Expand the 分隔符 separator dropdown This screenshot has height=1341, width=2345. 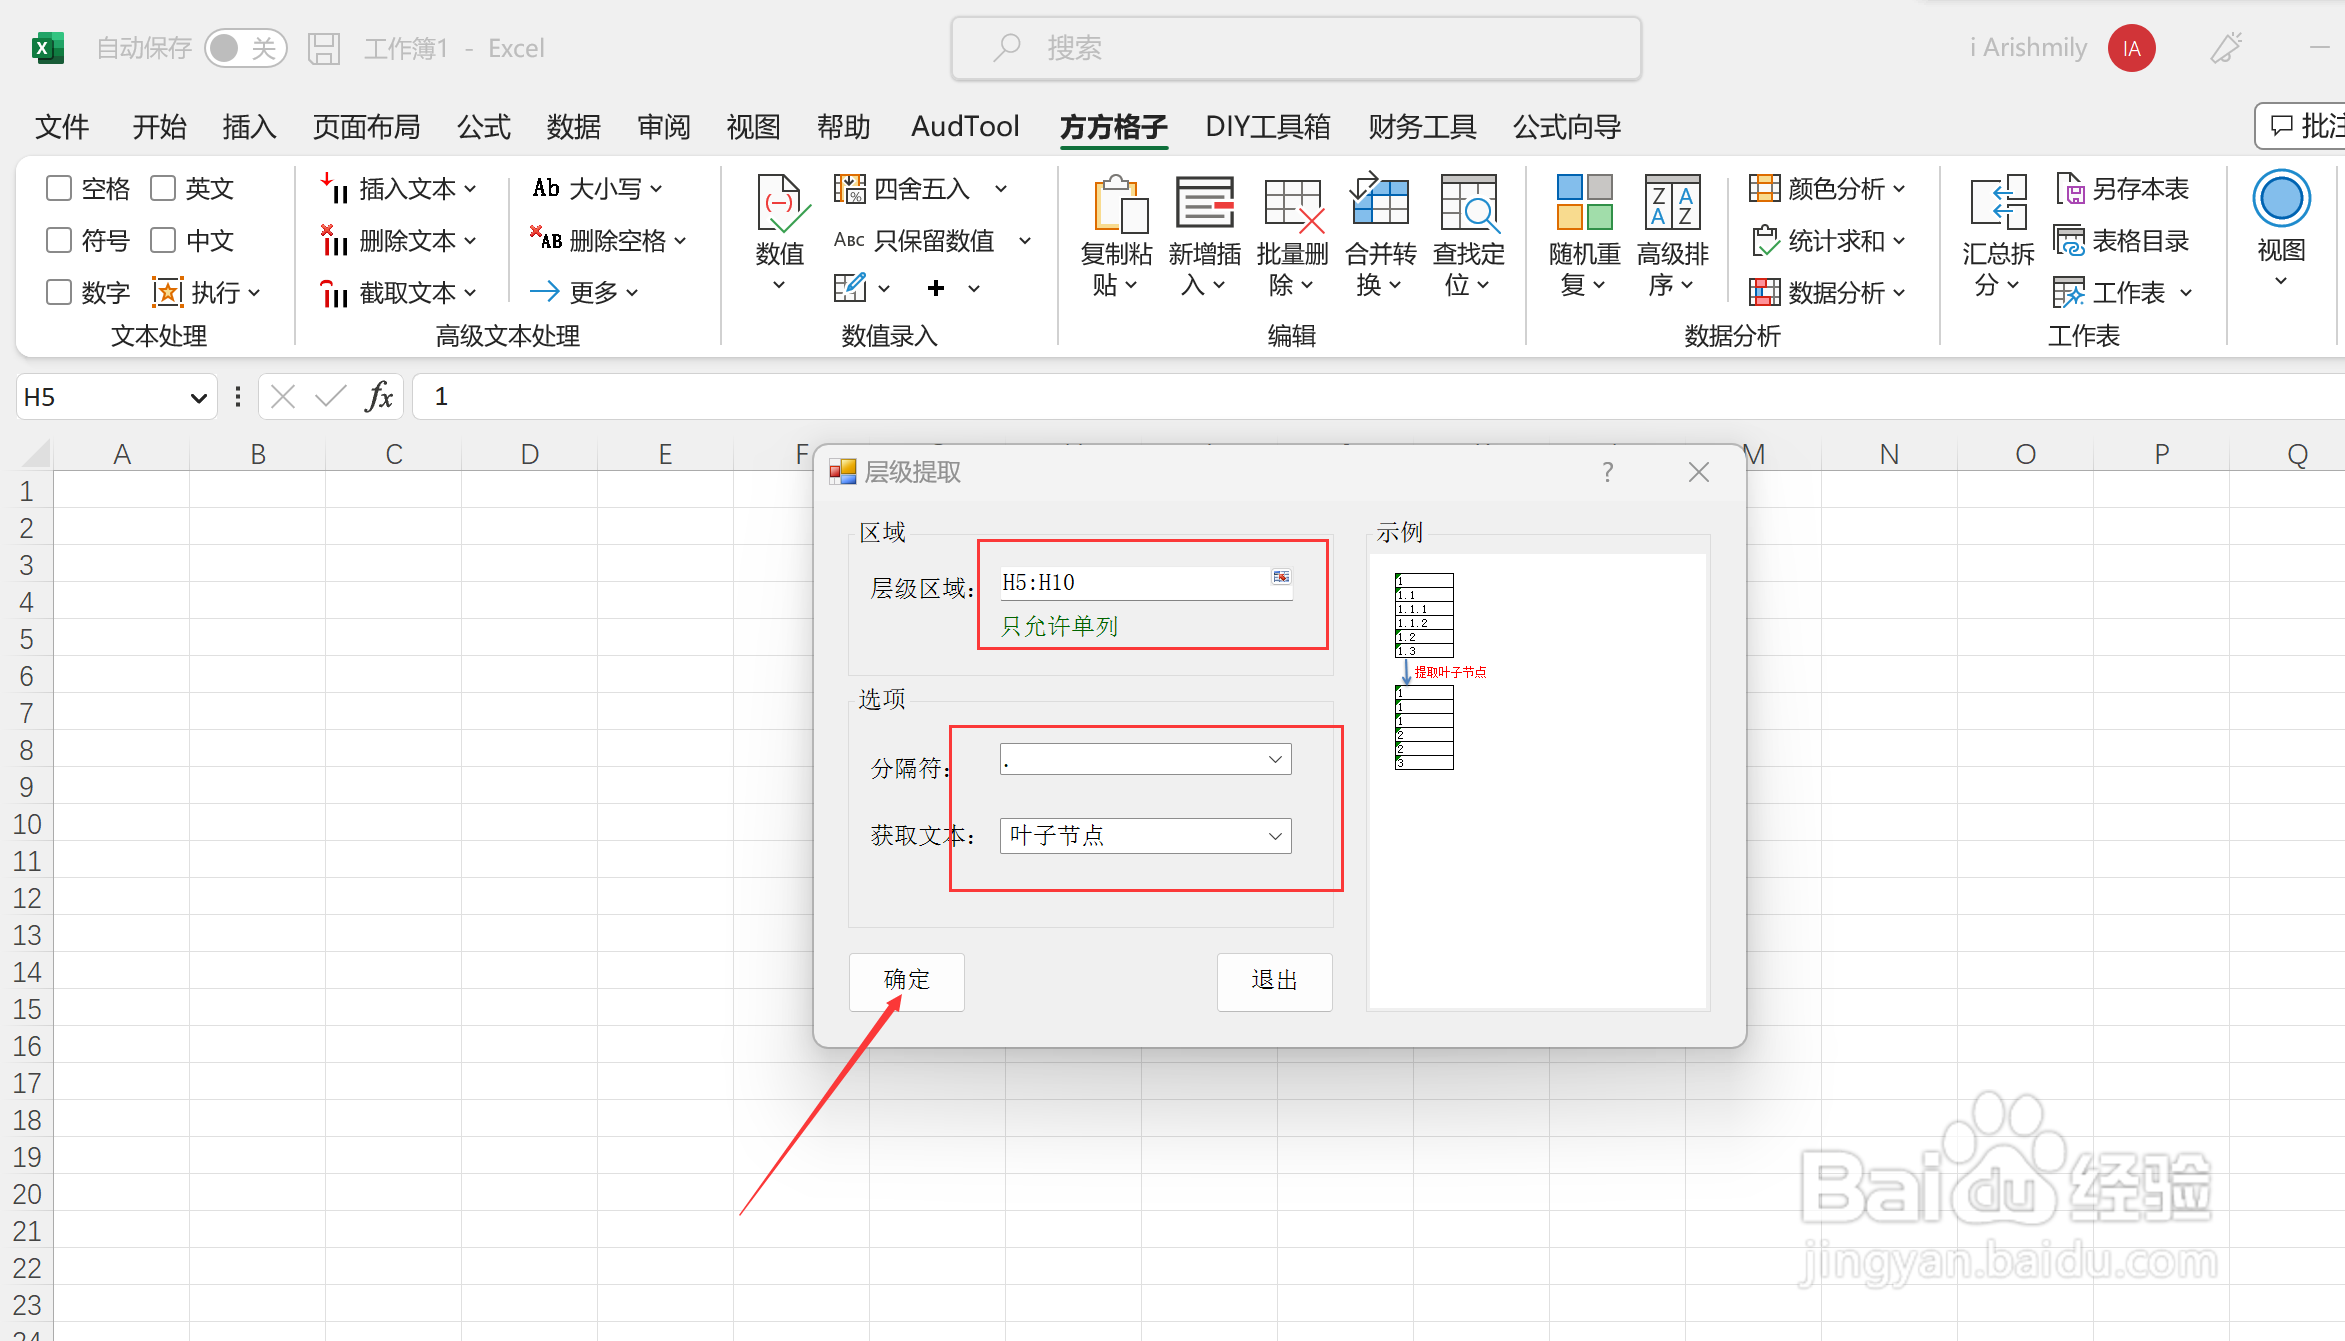pos(1275,759)
